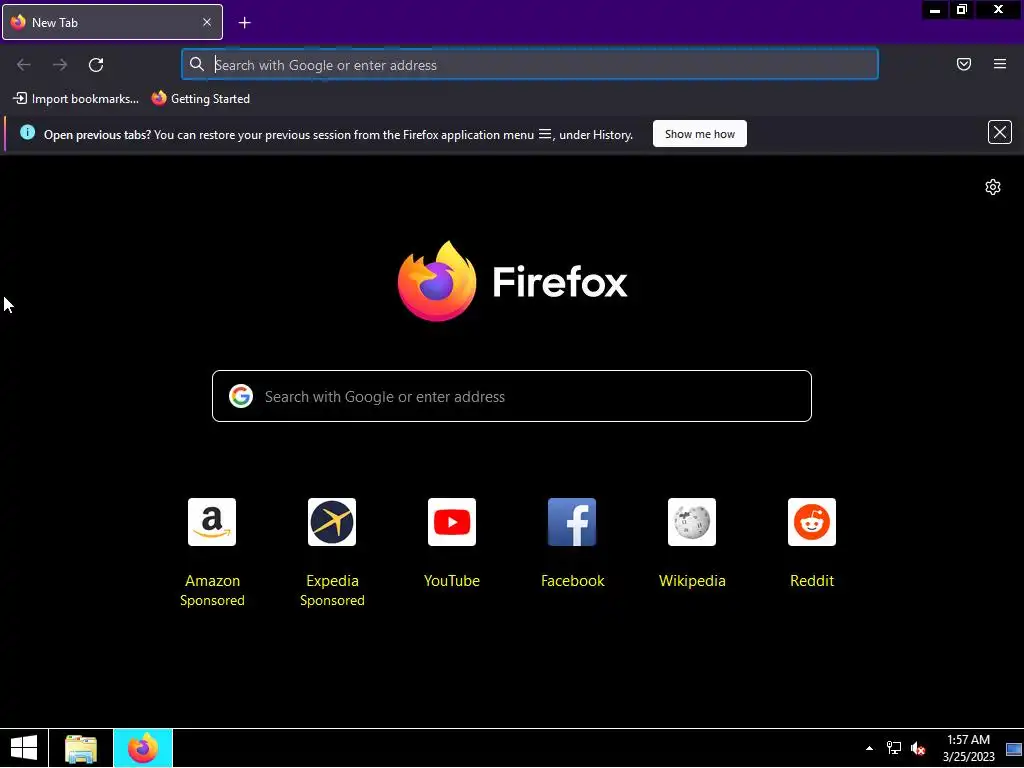Click the magnifier icon in the address bar
The height and width of the screenshot is (768, 1024).
197,64
